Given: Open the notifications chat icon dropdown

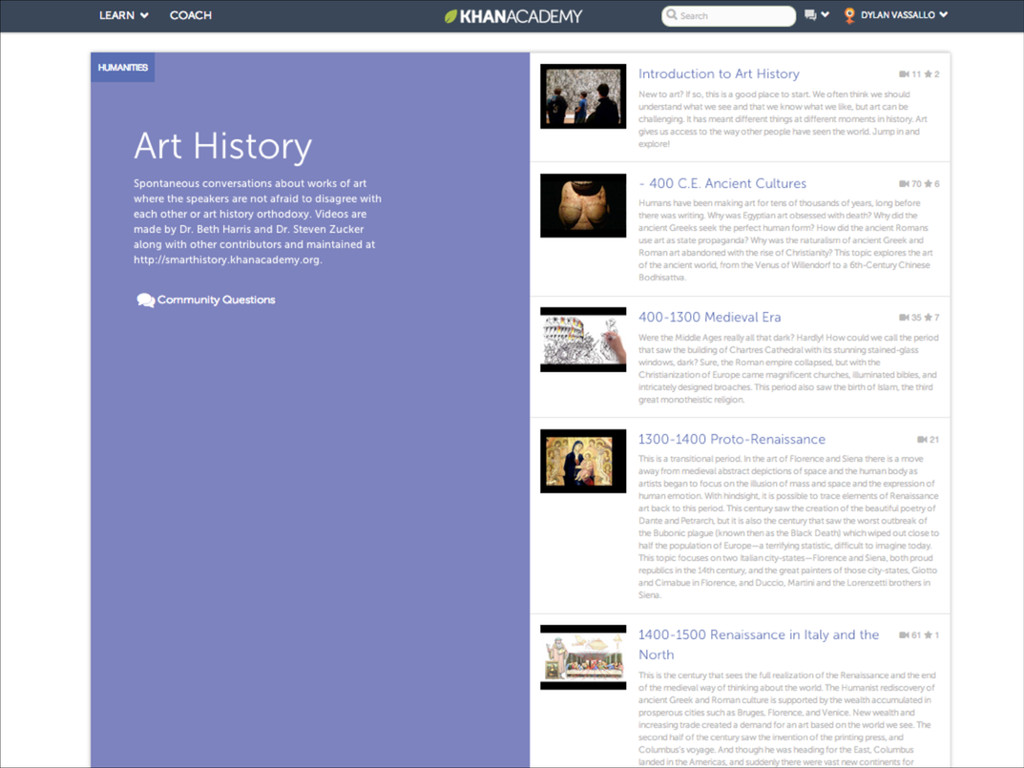Looking at the screenshot, I should pos(816,15).
